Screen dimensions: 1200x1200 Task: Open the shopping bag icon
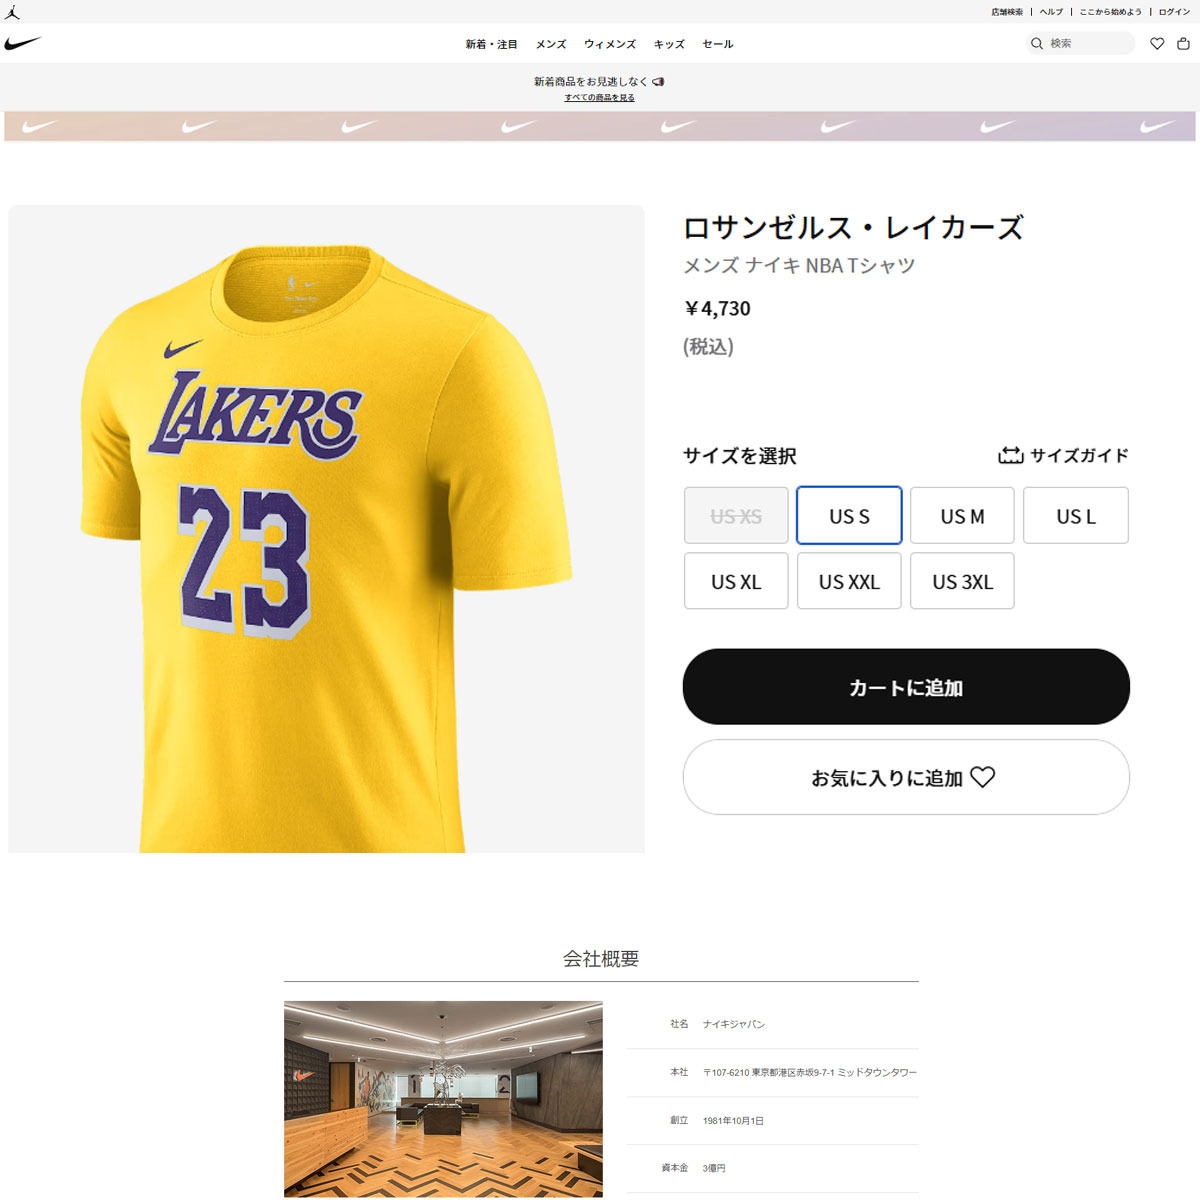click(x=1183, y=43)
